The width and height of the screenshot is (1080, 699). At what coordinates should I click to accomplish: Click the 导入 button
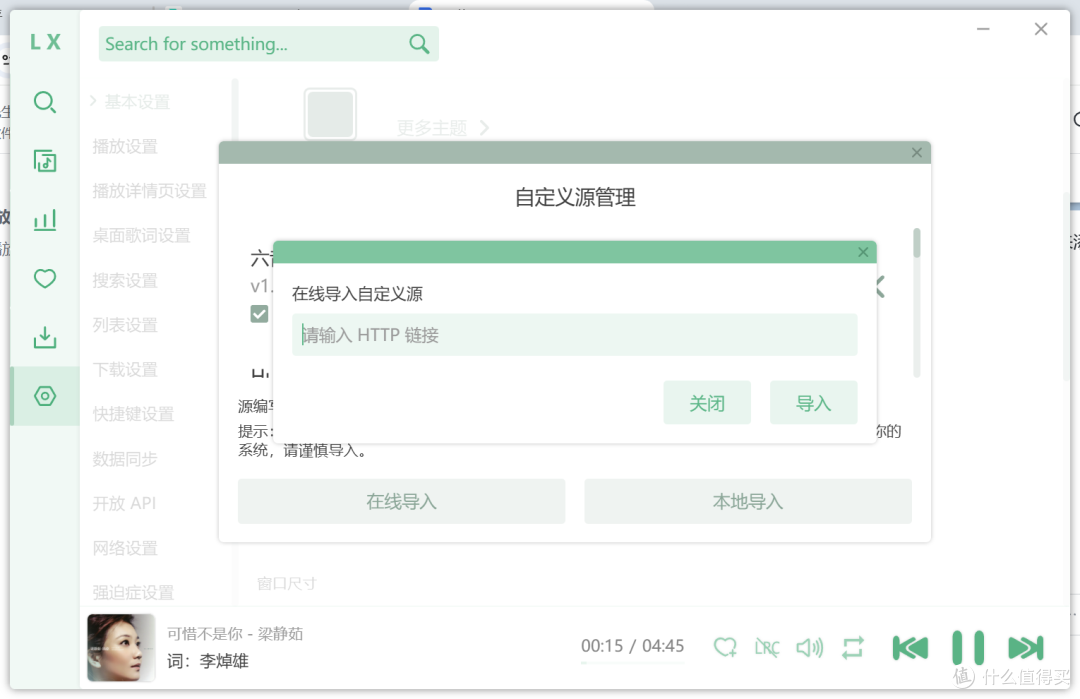click(813, 403)
